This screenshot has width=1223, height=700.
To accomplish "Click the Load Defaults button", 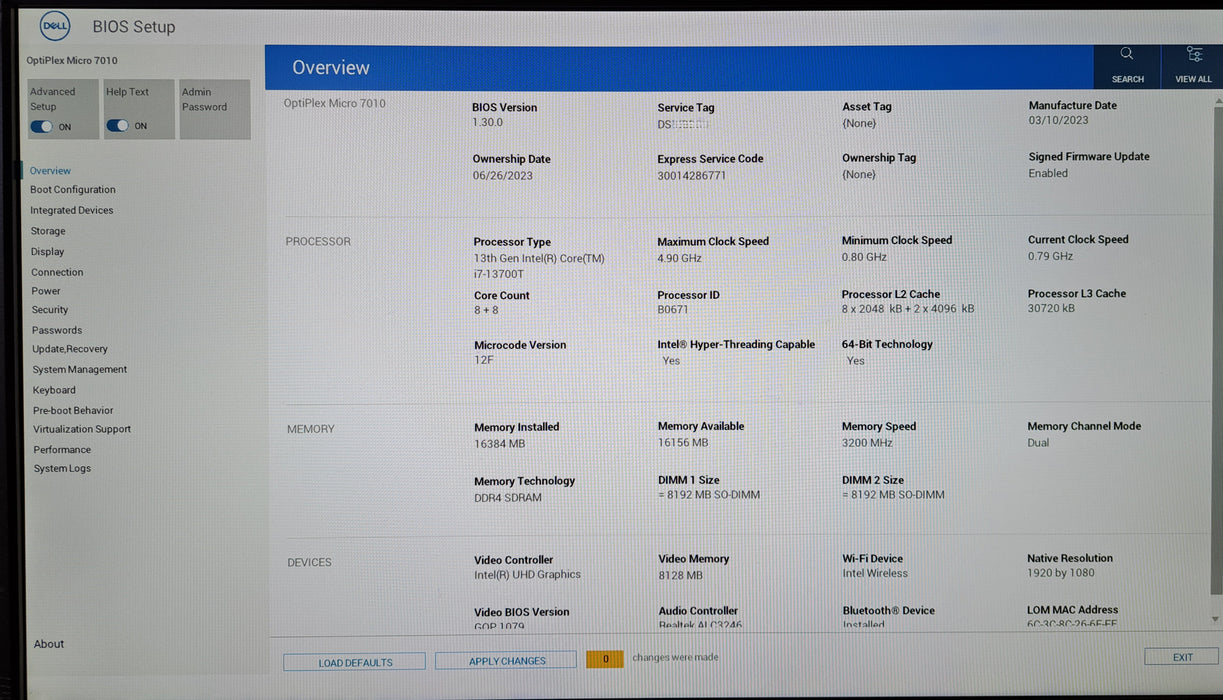I will [355, 662].
